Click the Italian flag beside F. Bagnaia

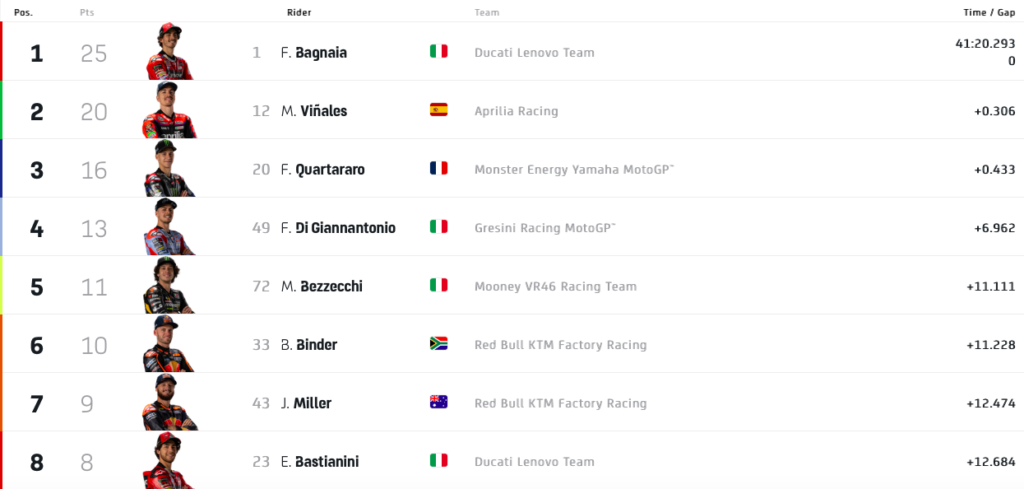point(438,51)
